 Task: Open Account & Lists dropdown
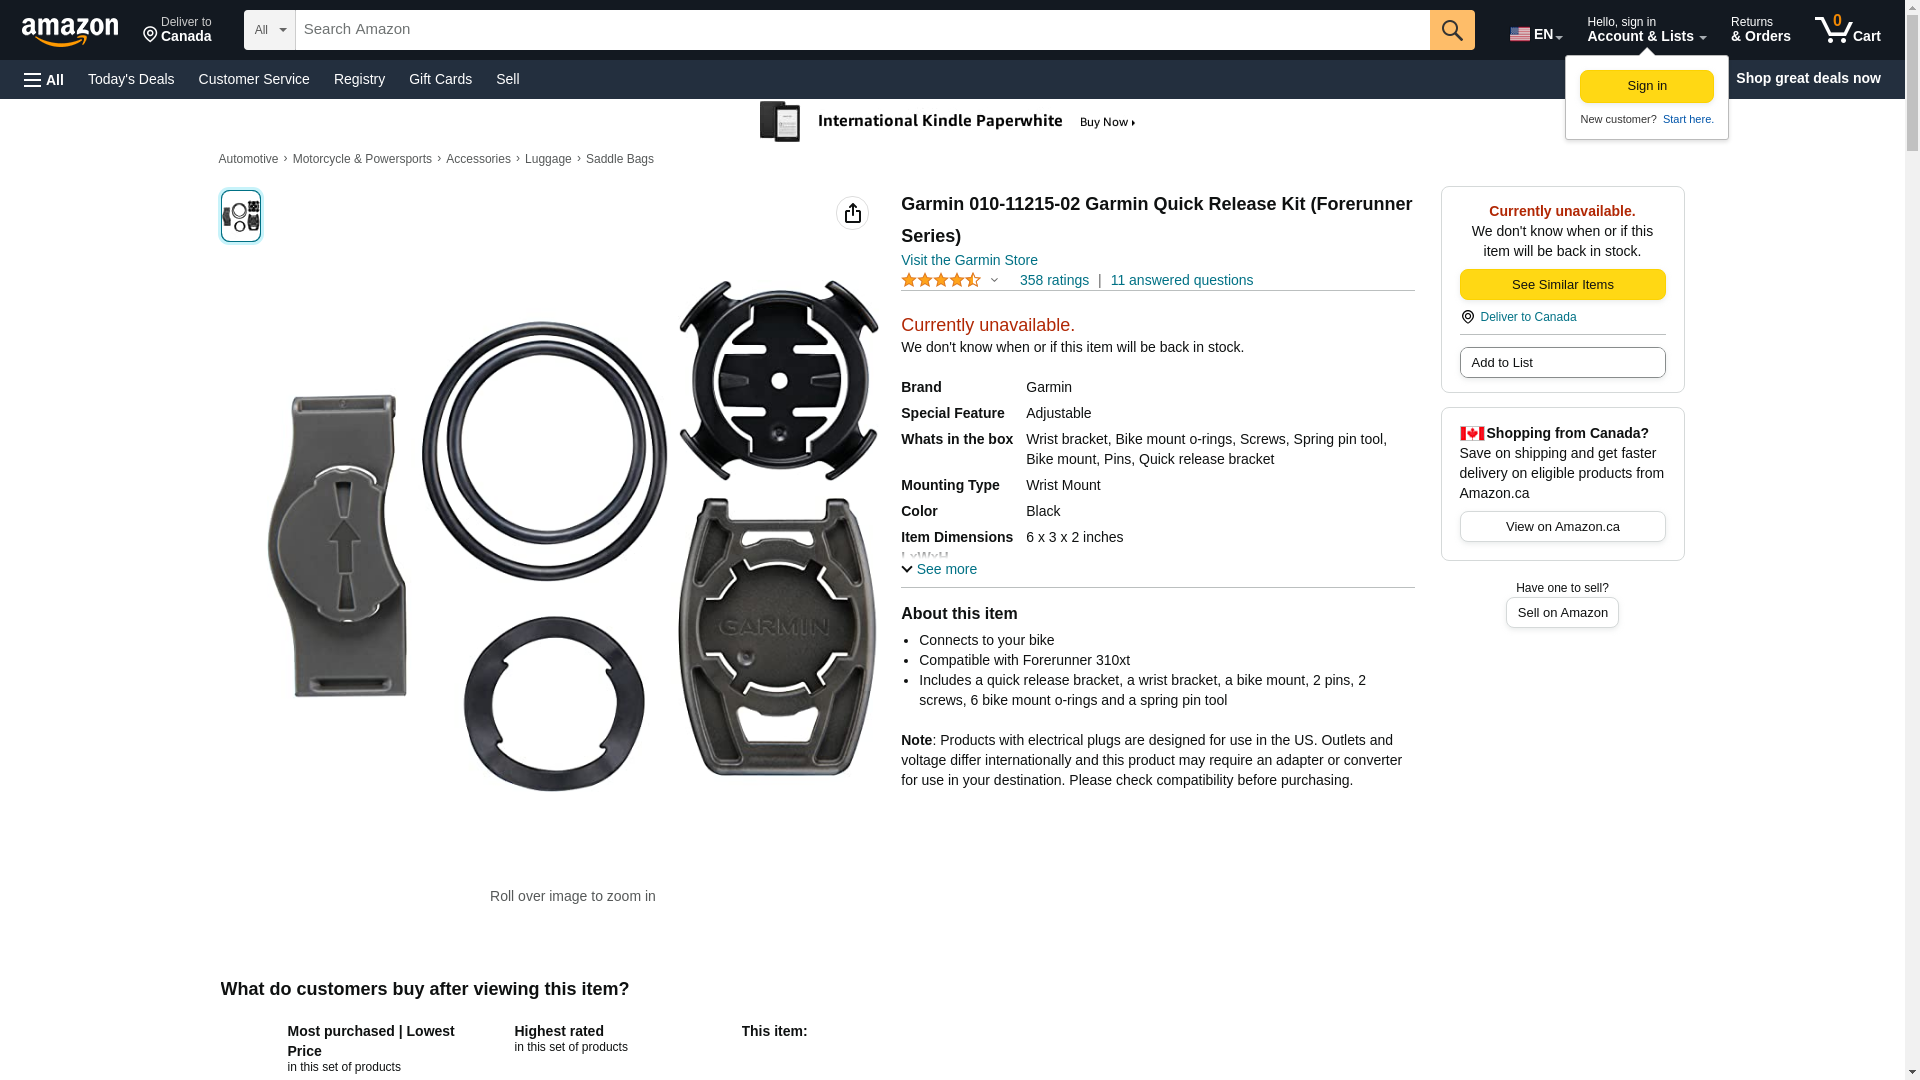(x=1646, y=30)
